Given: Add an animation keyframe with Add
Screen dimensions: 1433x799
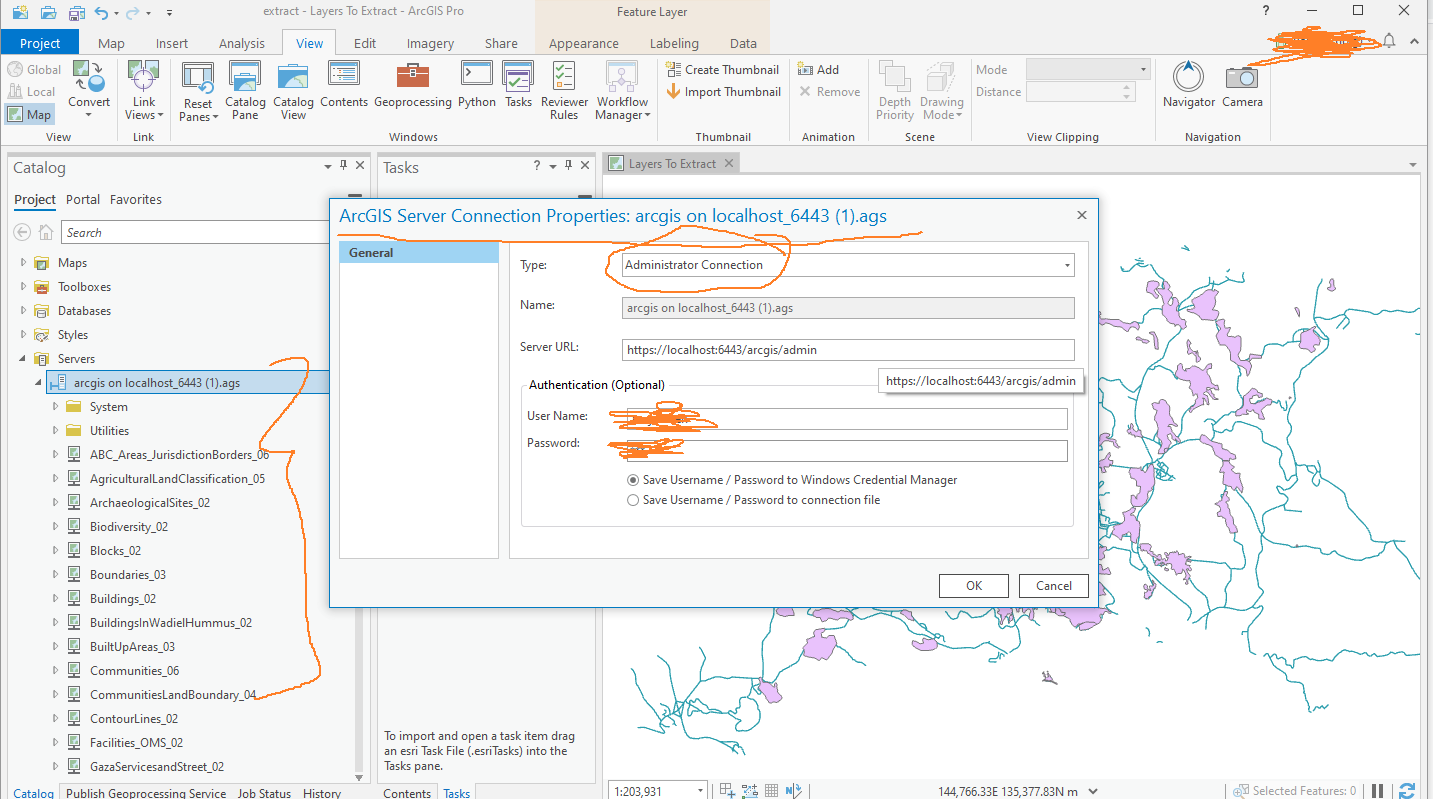Looking at the screenshot, I should tap(819, 70).
